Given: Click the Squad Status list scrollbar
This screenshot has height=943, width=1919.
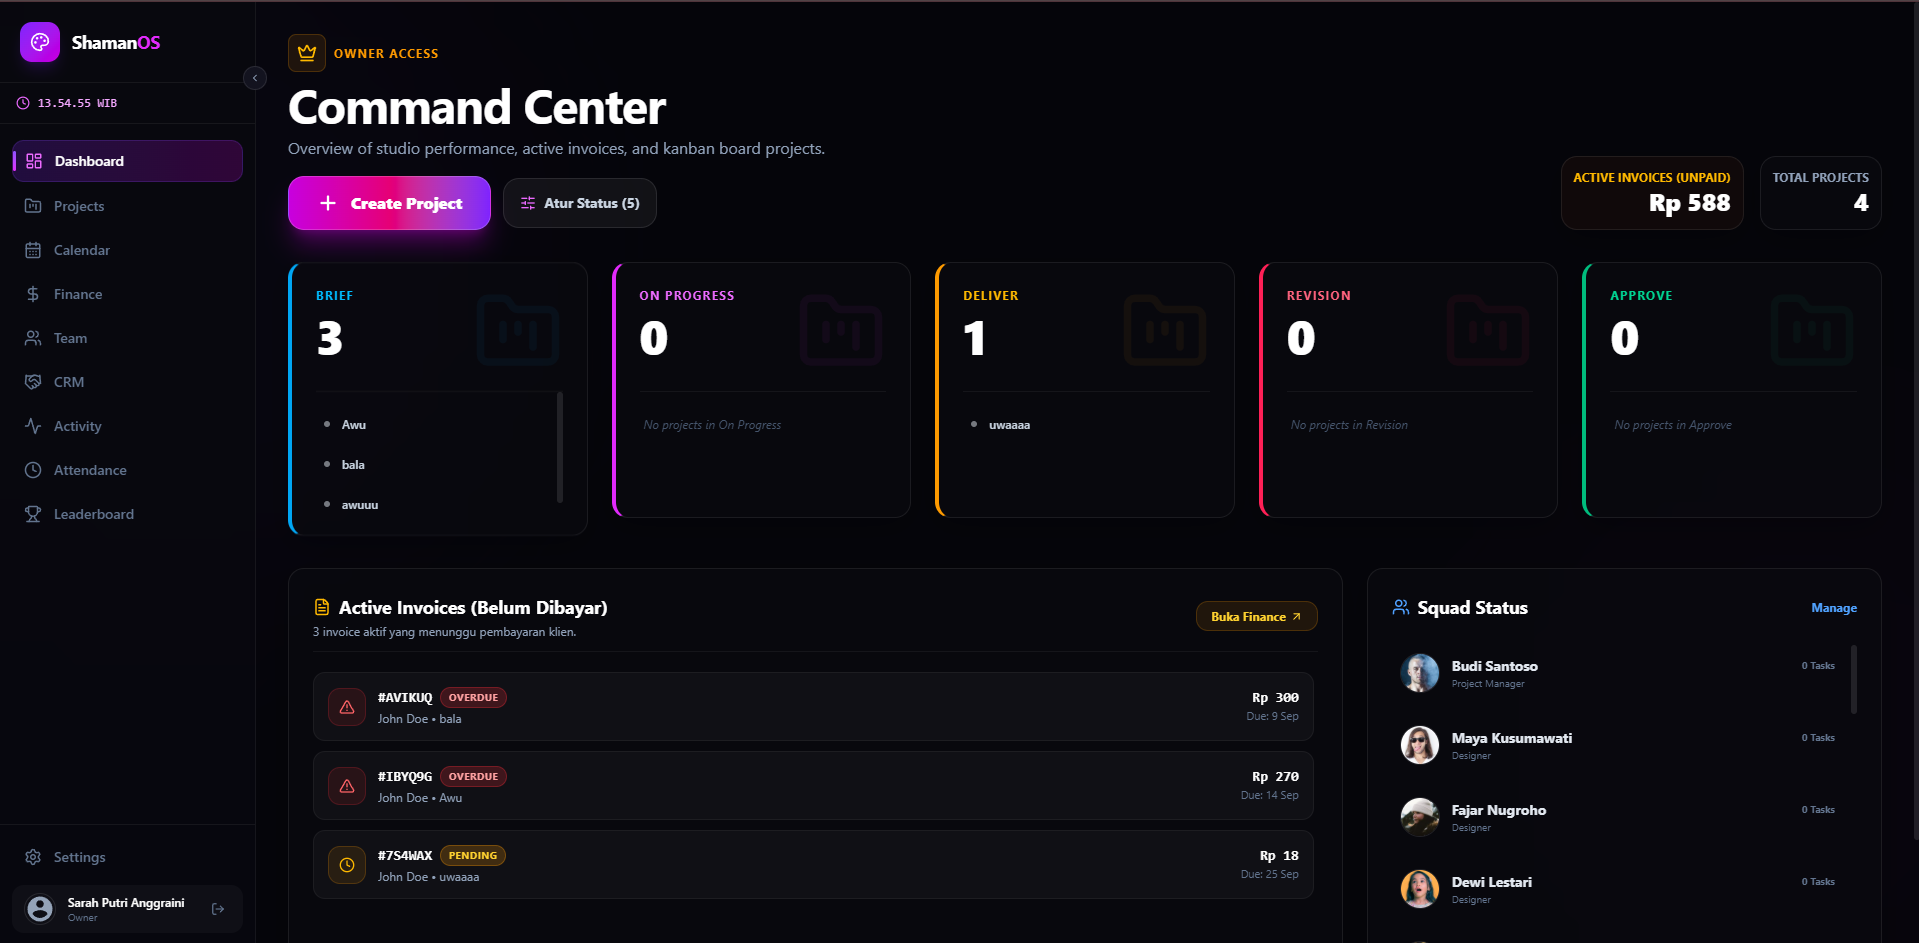Looking at the screenshot, I should coord(1854,679).
